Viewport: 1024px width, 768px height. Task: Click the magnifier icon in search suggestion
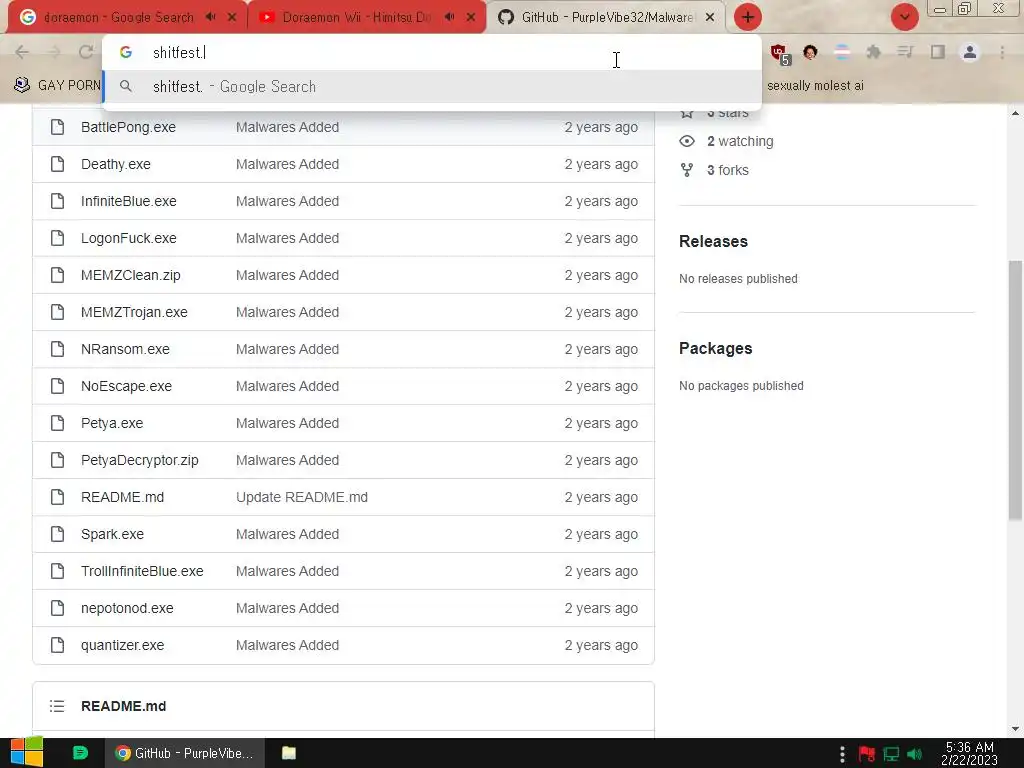pos(125,86)
